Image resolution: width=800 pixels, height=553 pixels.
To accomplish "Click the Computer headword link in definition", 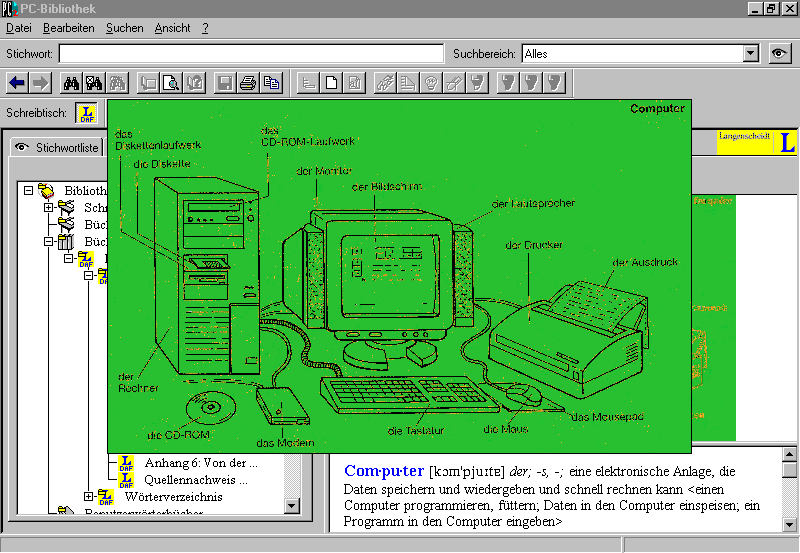I will pyautogui.click(x=384, y=470).
